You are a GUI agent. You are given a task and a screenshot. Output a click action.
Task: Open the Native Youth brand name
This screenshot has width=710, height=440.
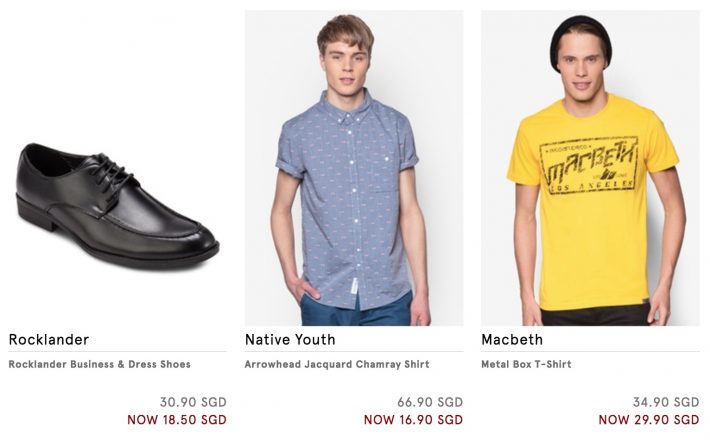290,340
